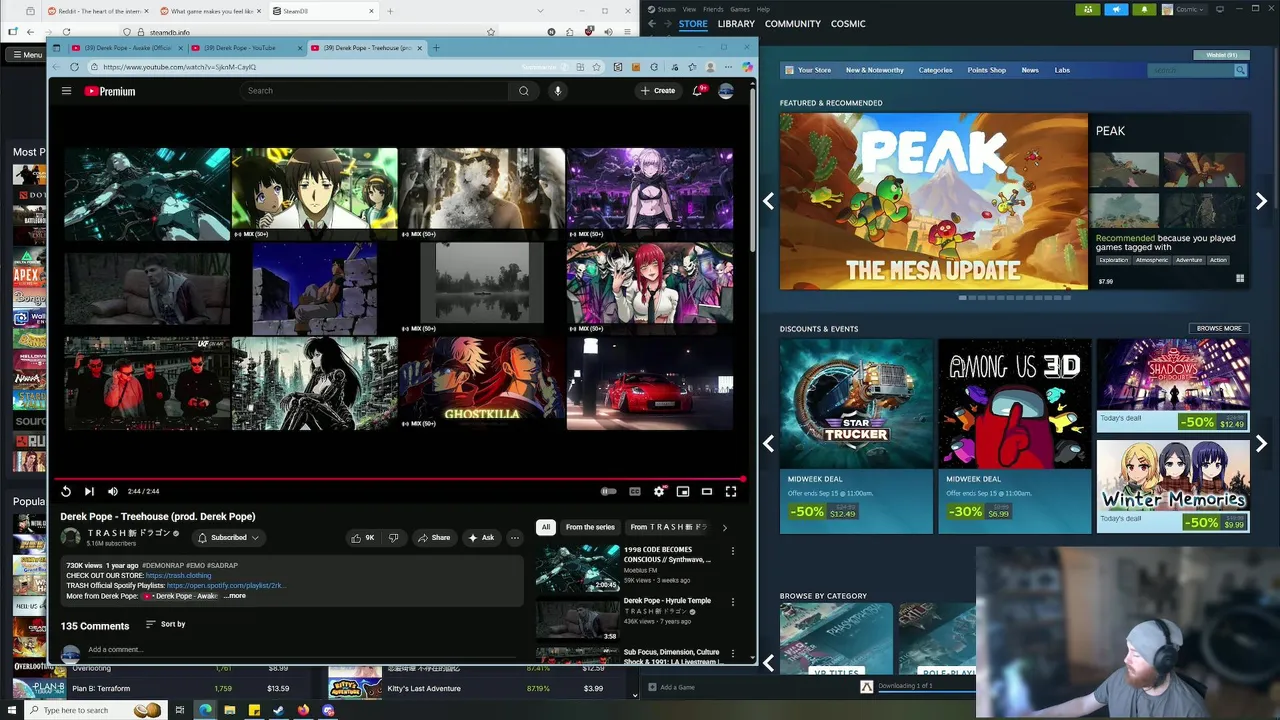Open GHOSTKILLA end screen thumbnail
The width and height of the screenshot is (1280, 720).
482,383
